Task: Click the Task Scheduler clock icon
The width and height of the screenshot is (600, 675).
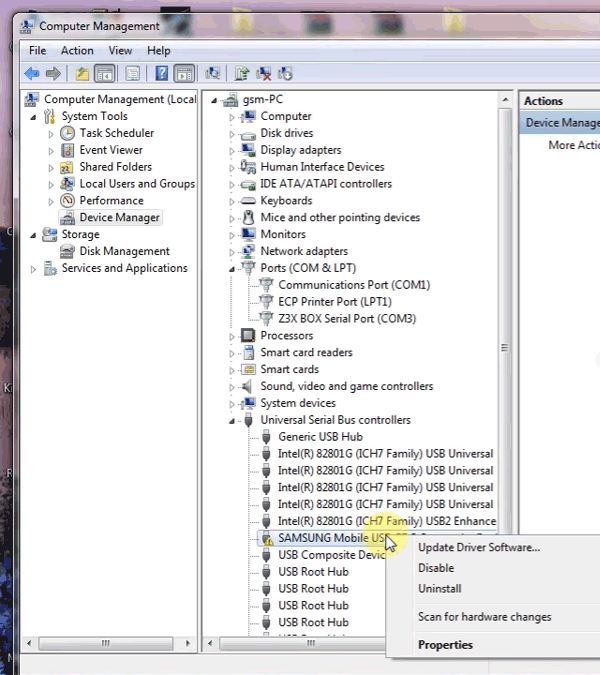Action: [67, 133]
